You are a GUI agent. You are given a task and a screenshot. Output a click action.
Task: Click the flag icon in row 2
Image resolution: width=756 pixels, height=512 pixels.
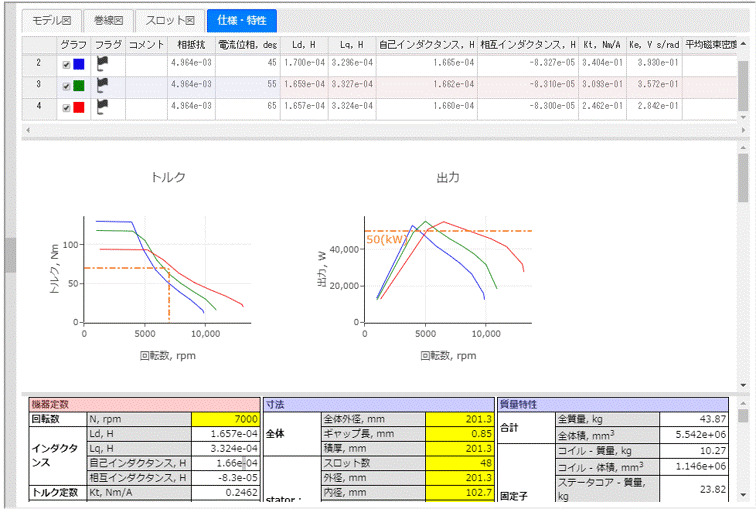click(102, 64)
